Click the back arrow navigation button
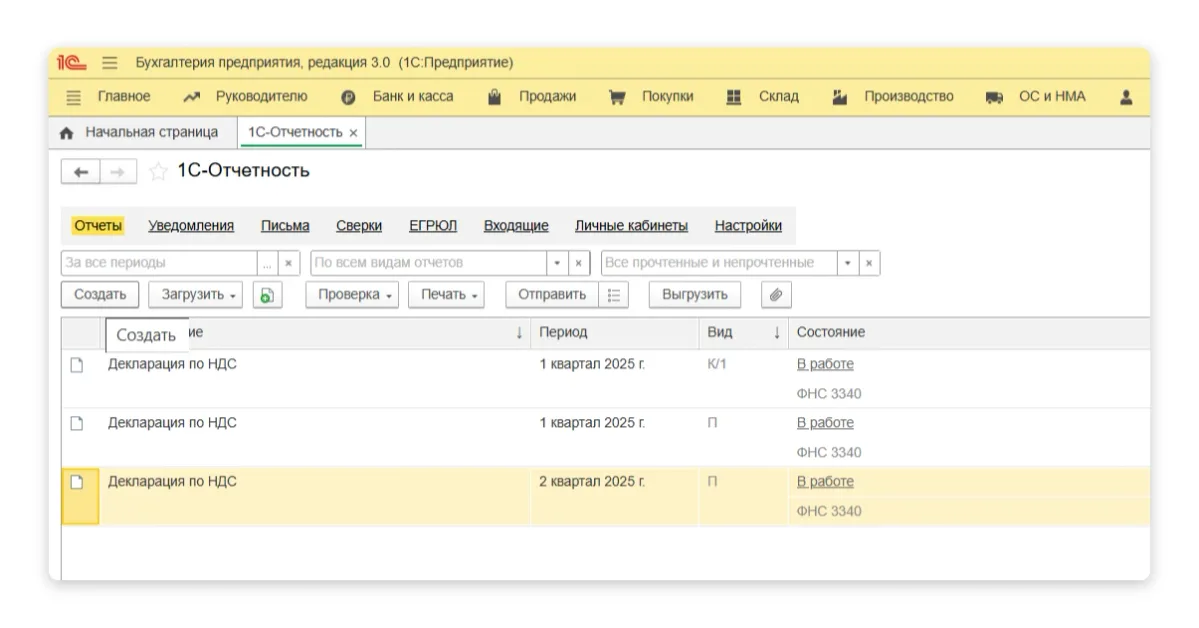 tap(81, 172)
